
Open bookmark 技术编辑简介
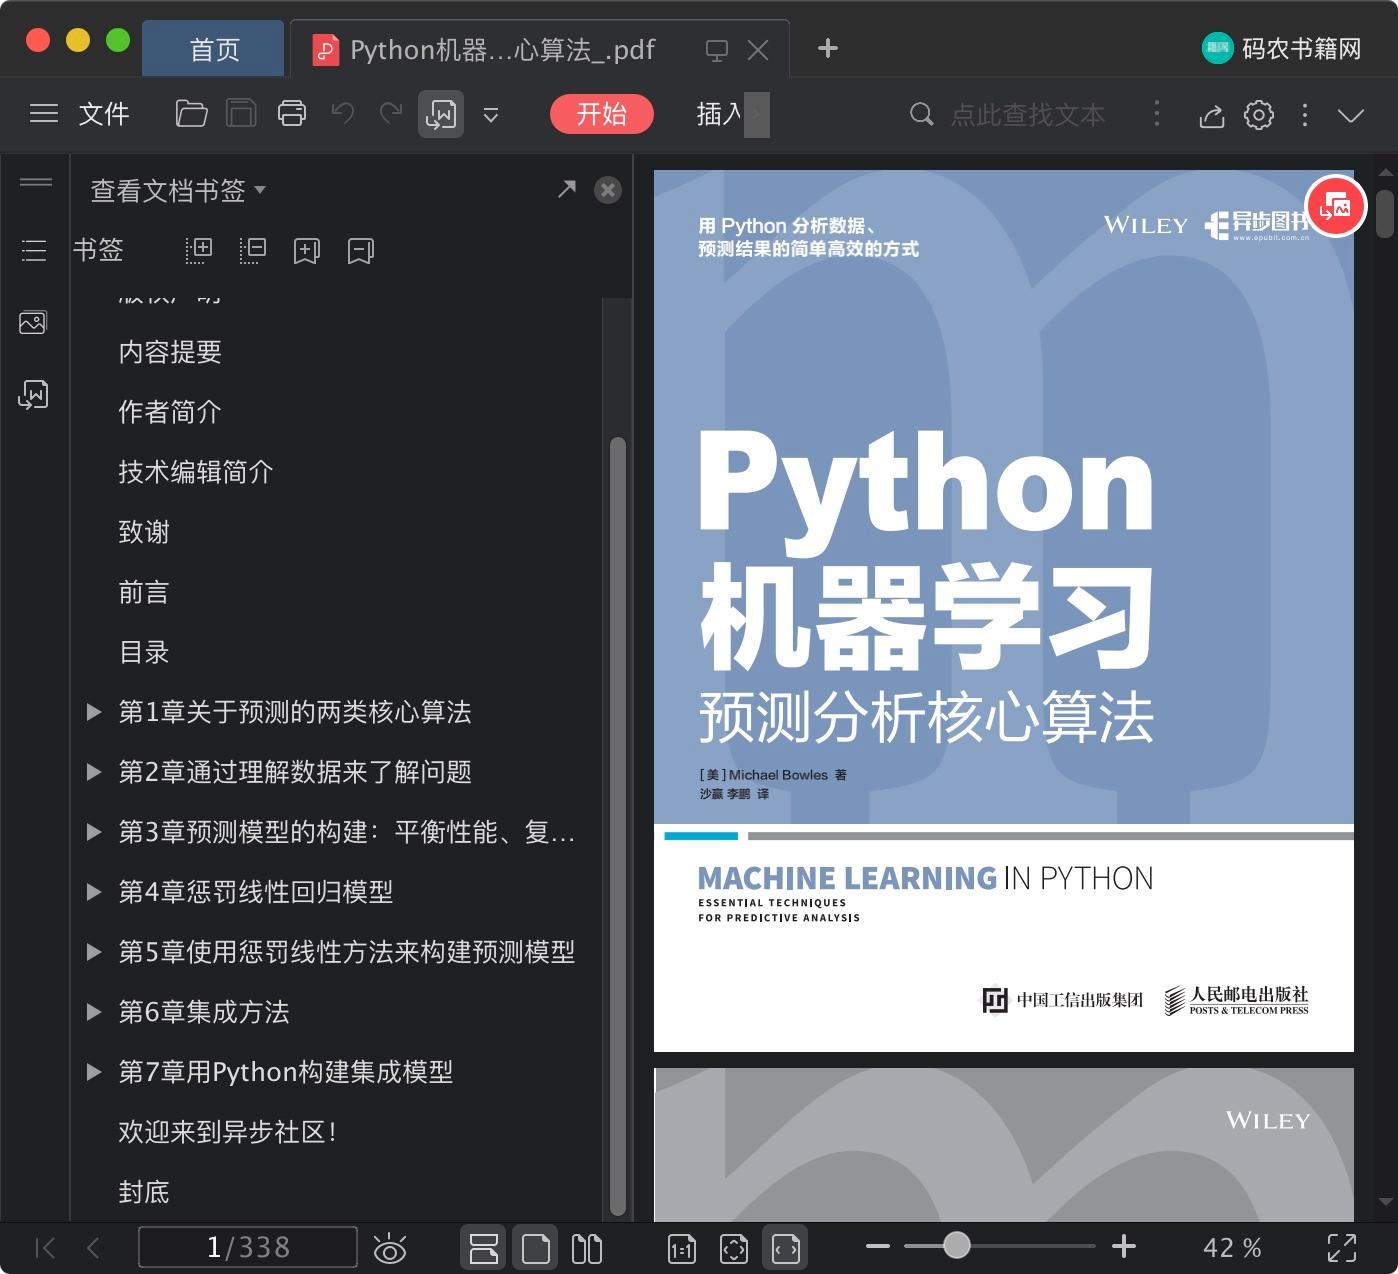[196, 472]
